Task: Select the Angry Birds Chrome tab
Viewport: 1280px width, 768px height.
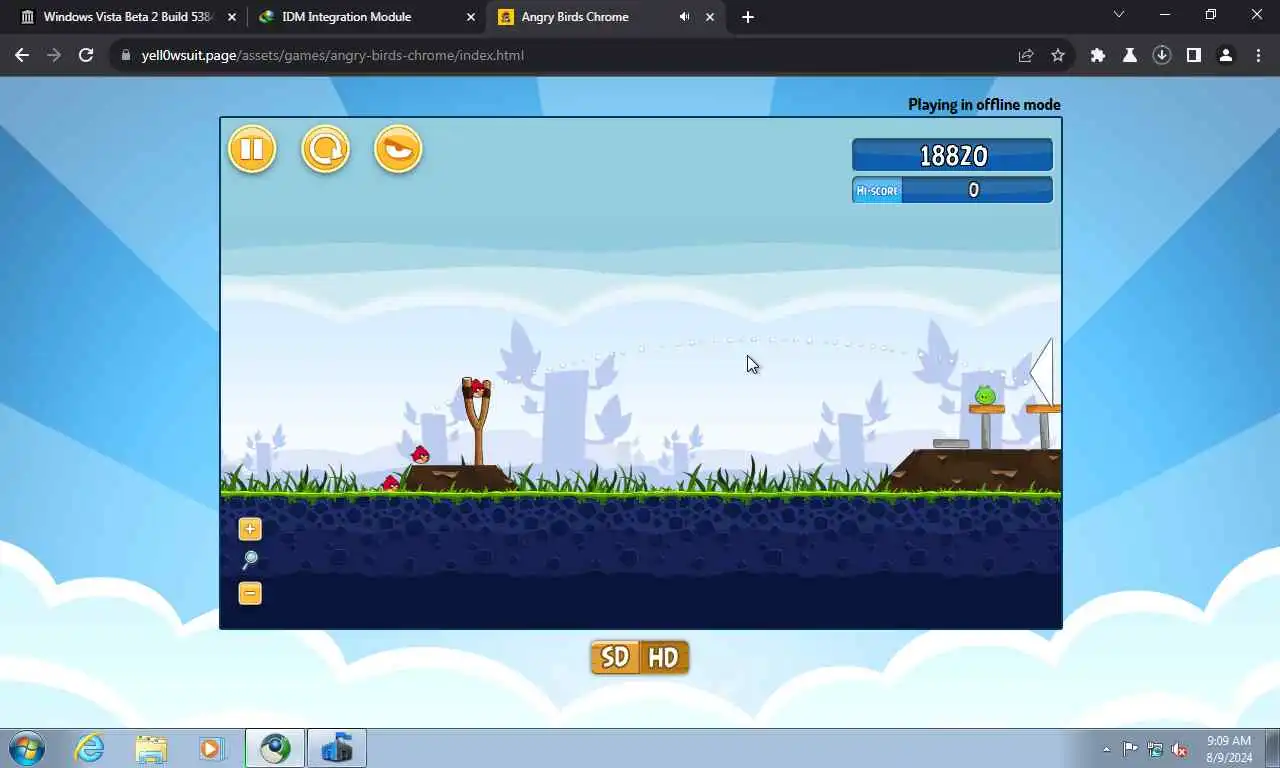Action: pyautogui.click(x=605, y=17)
